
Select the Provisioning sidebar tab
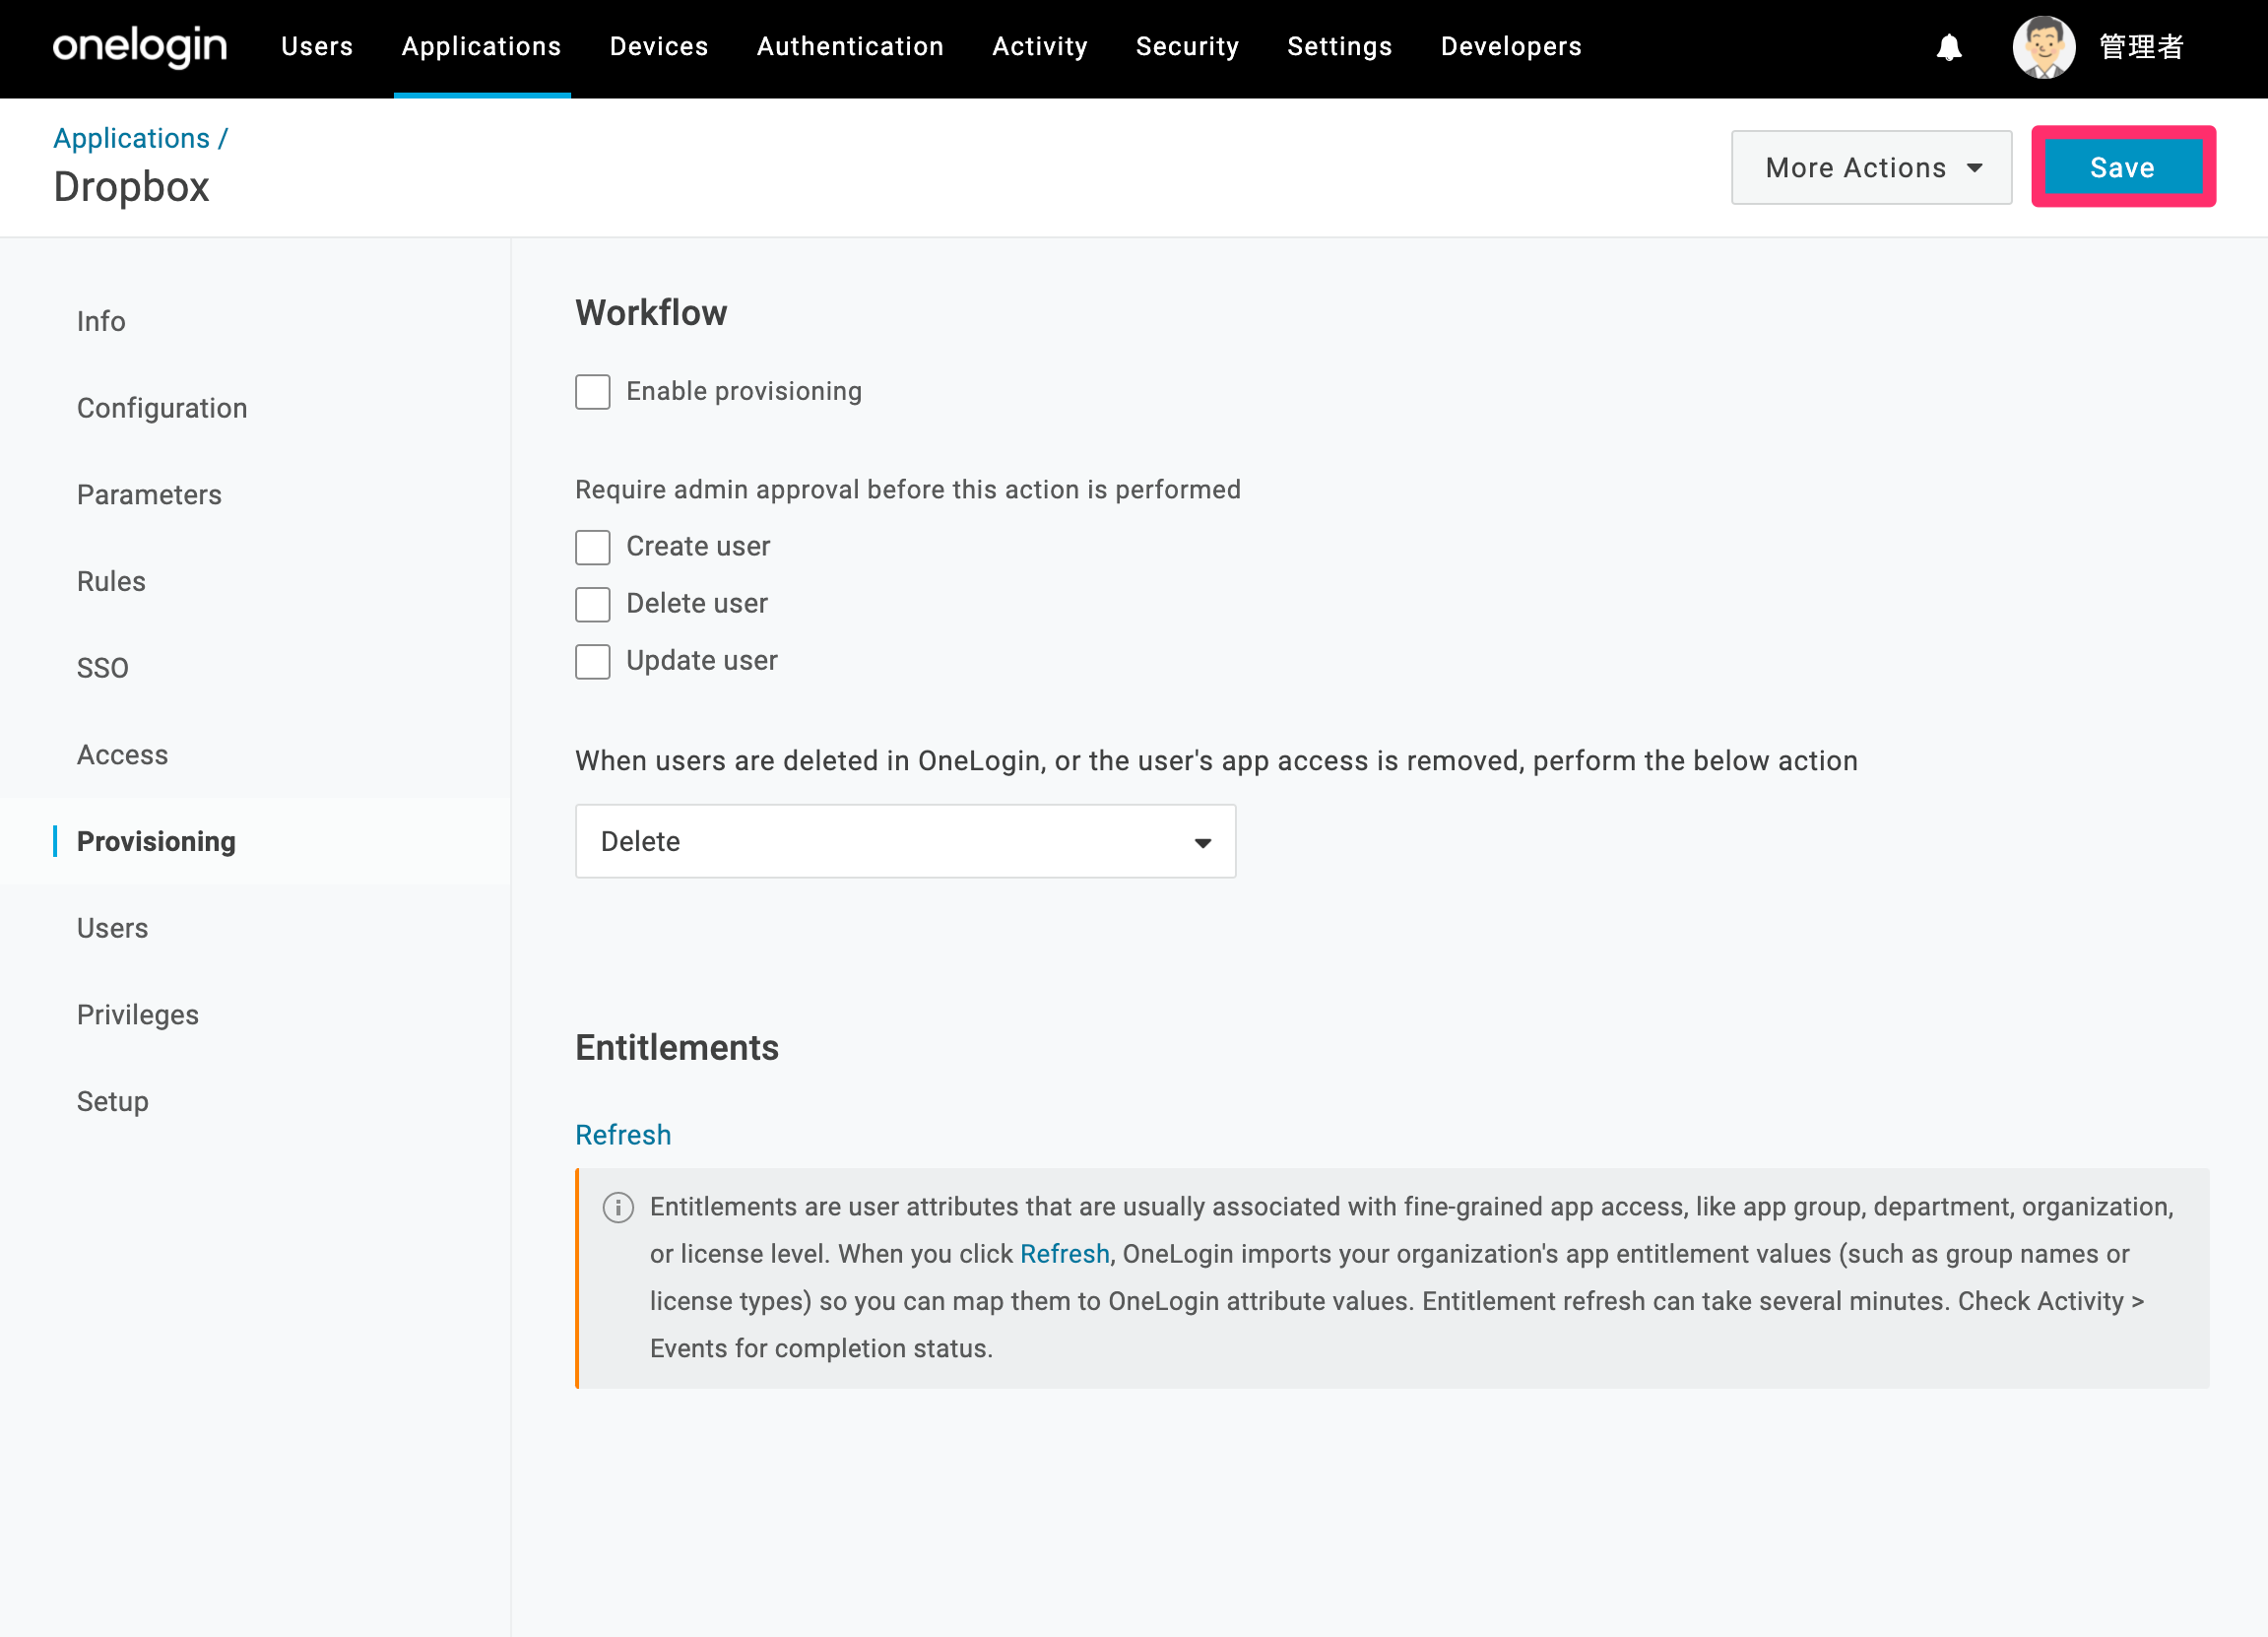[x=156, y=841]
